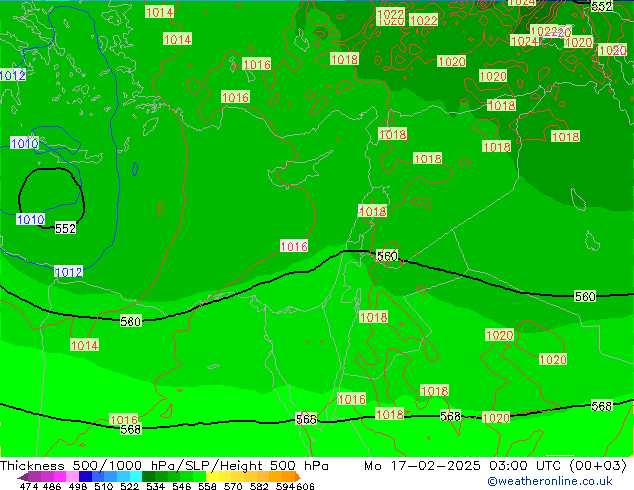Click the legend value 546

pyautogui.click(x=182, y=486)
